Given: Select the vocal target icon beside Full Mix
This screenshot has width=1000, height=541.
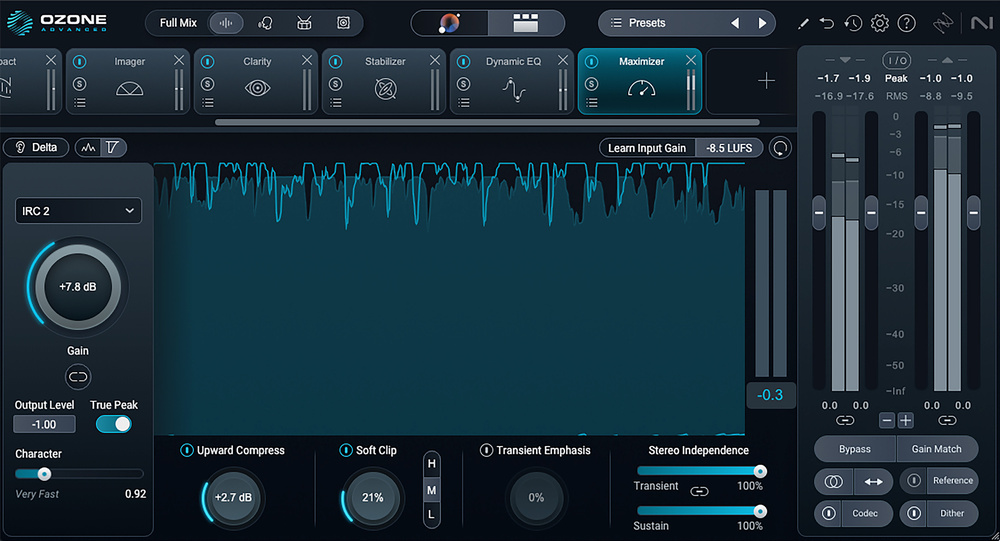Looking at the screenshot, I should coord(265,23).
